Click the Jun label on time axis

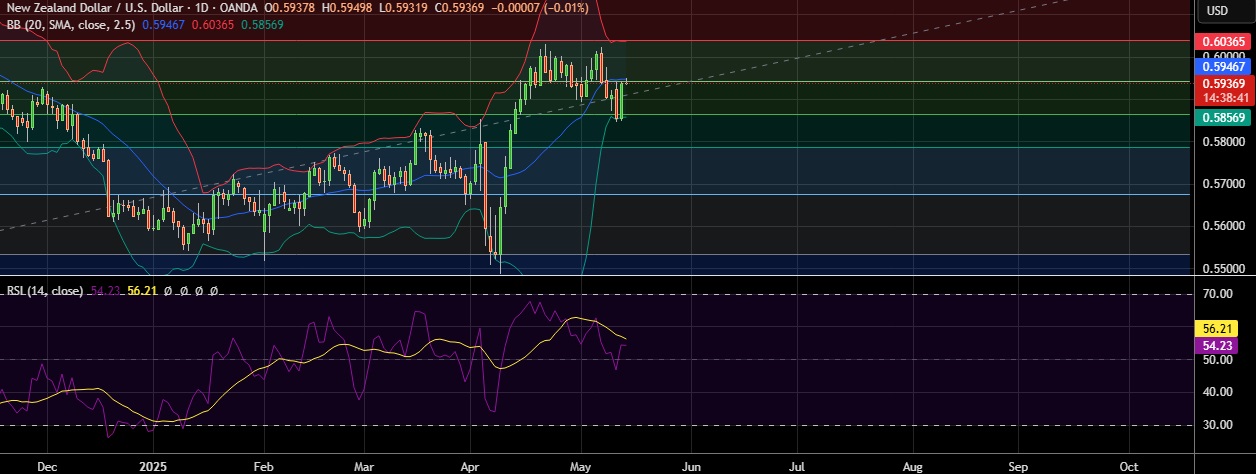coord(690,466)
